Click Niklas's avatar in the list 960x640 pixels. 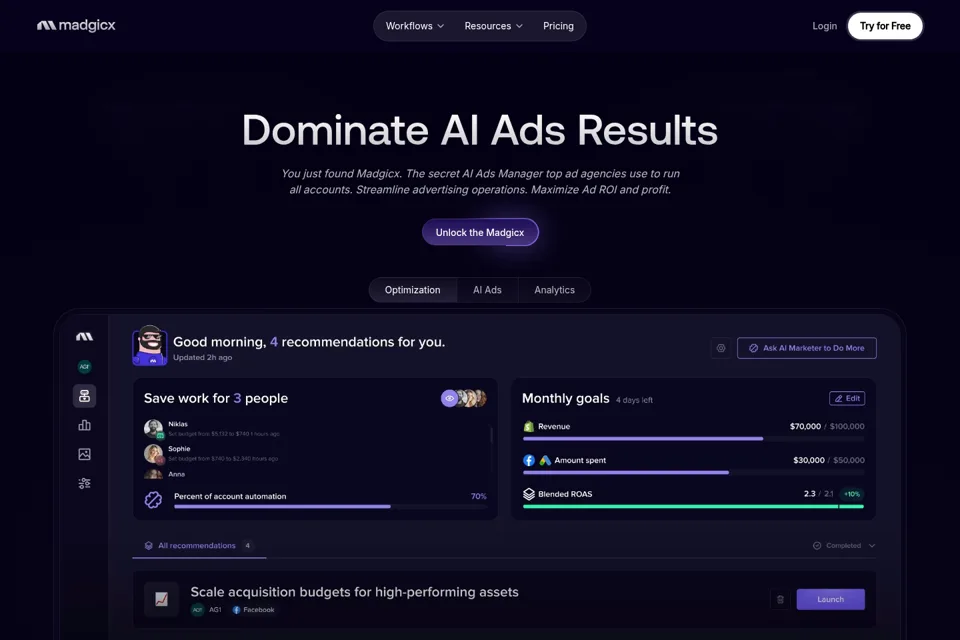153,428
